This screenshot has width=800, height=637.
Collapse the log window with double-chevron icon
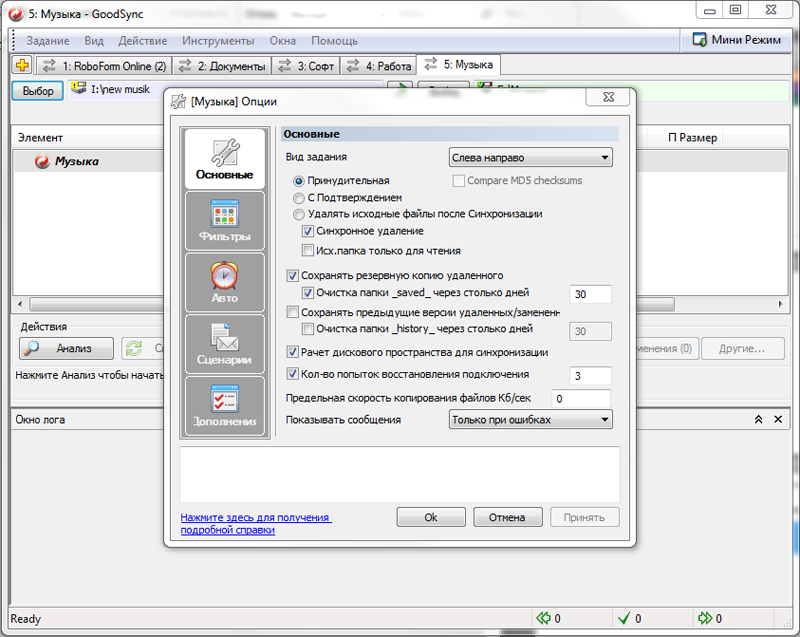(x=759, y=419)
